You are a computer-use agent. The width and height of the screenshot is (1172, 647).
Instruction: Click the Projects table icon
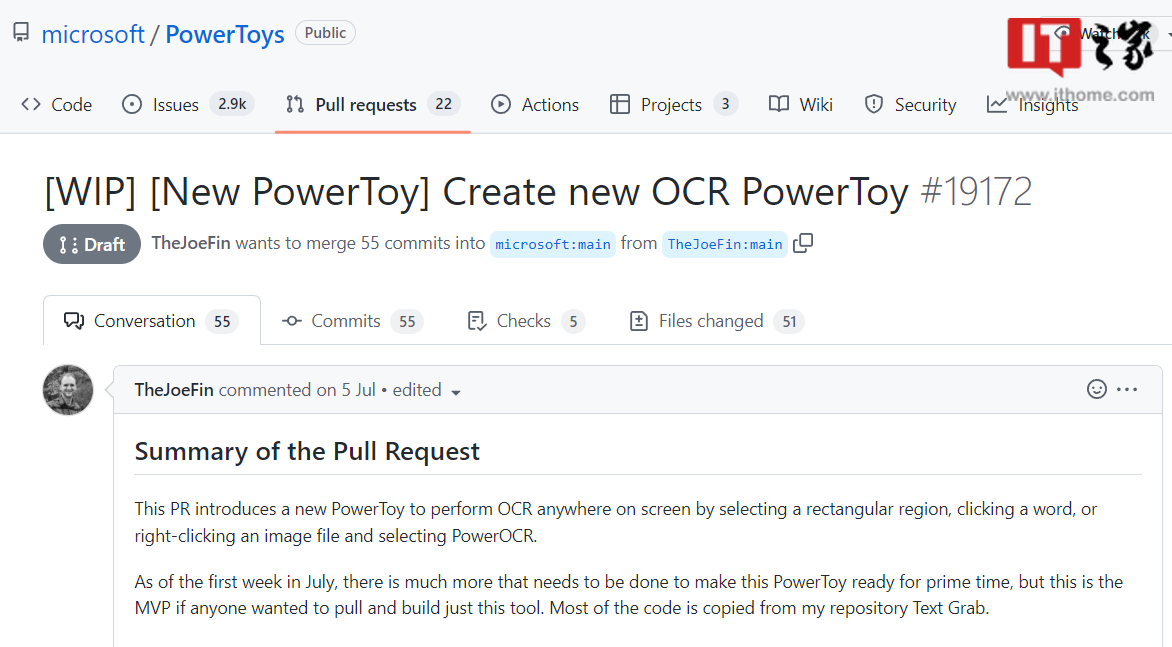click(620, 104)
